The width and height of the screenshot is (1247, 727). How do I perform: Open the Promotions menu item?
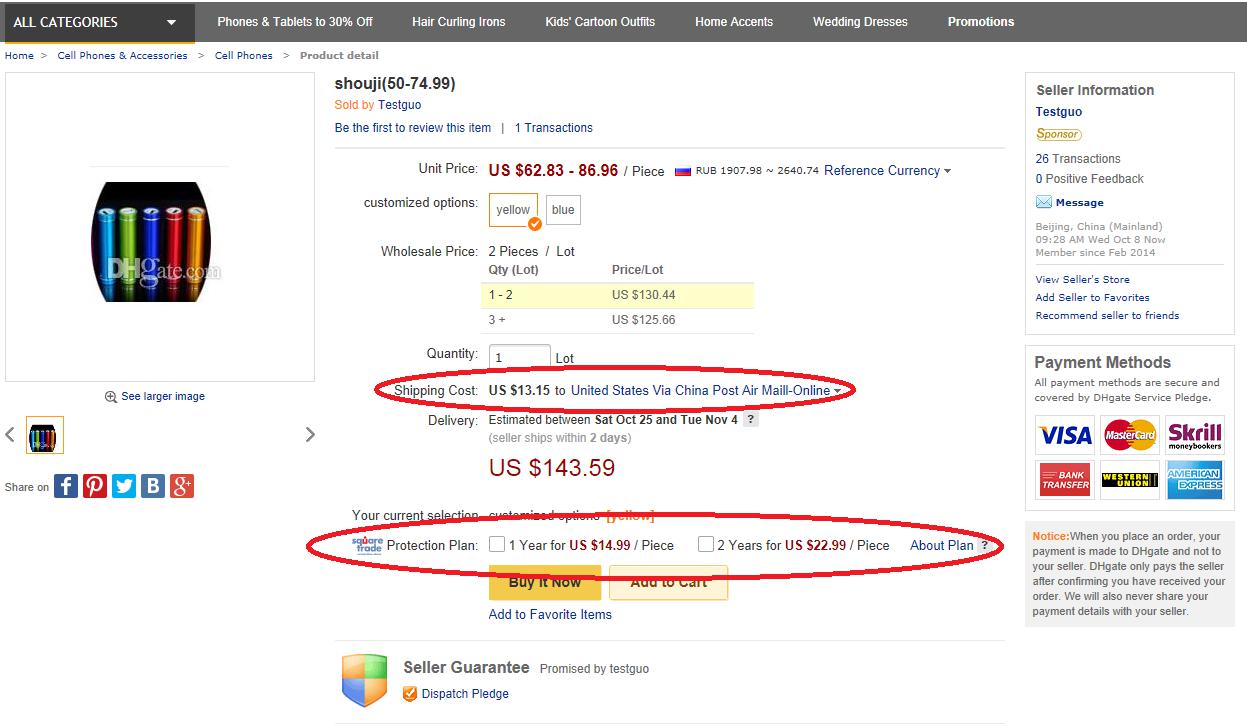(981, 21)
